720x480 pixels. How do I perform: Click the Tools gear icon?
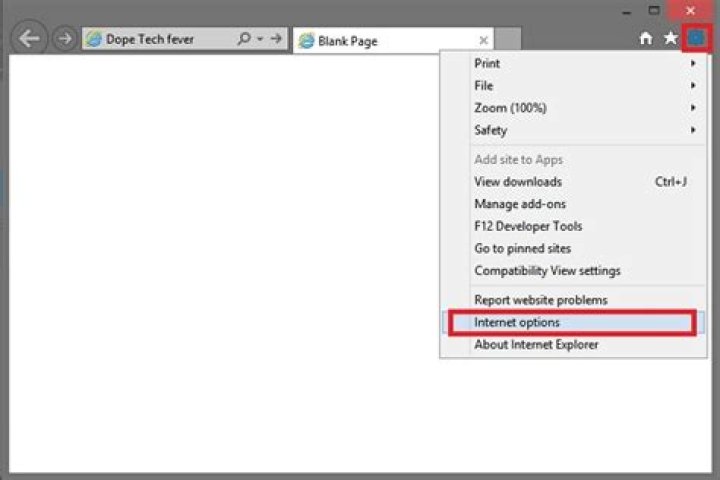[x=696, y=38]
